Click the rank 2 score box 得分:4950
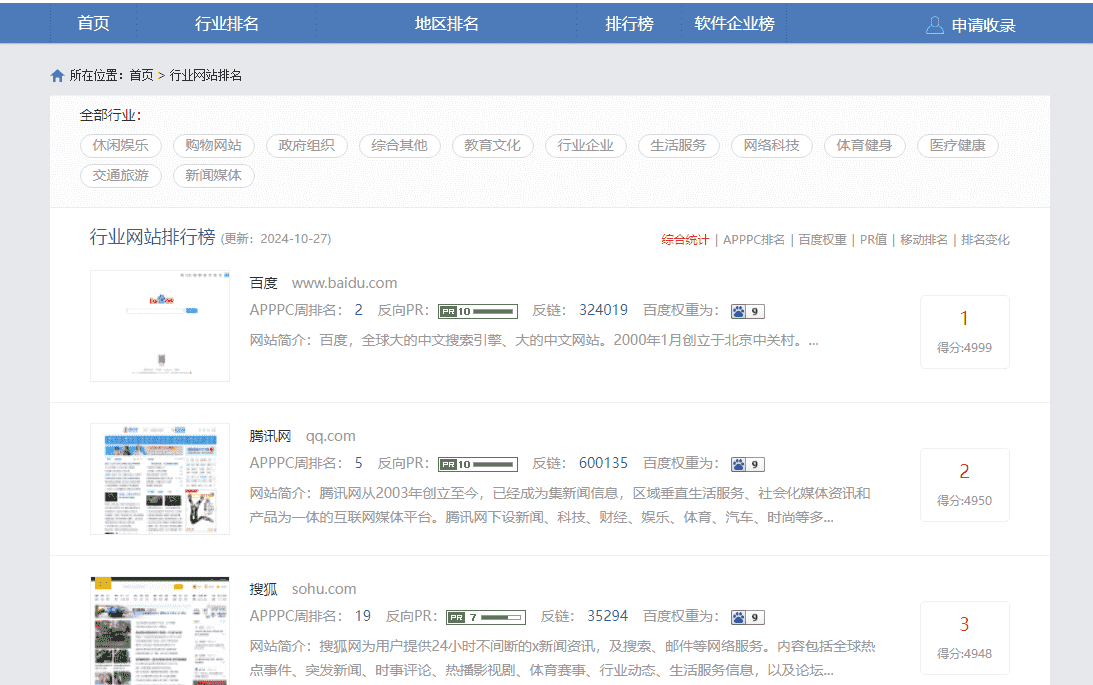The image size is (1093, 685). (x=965, y=485)
